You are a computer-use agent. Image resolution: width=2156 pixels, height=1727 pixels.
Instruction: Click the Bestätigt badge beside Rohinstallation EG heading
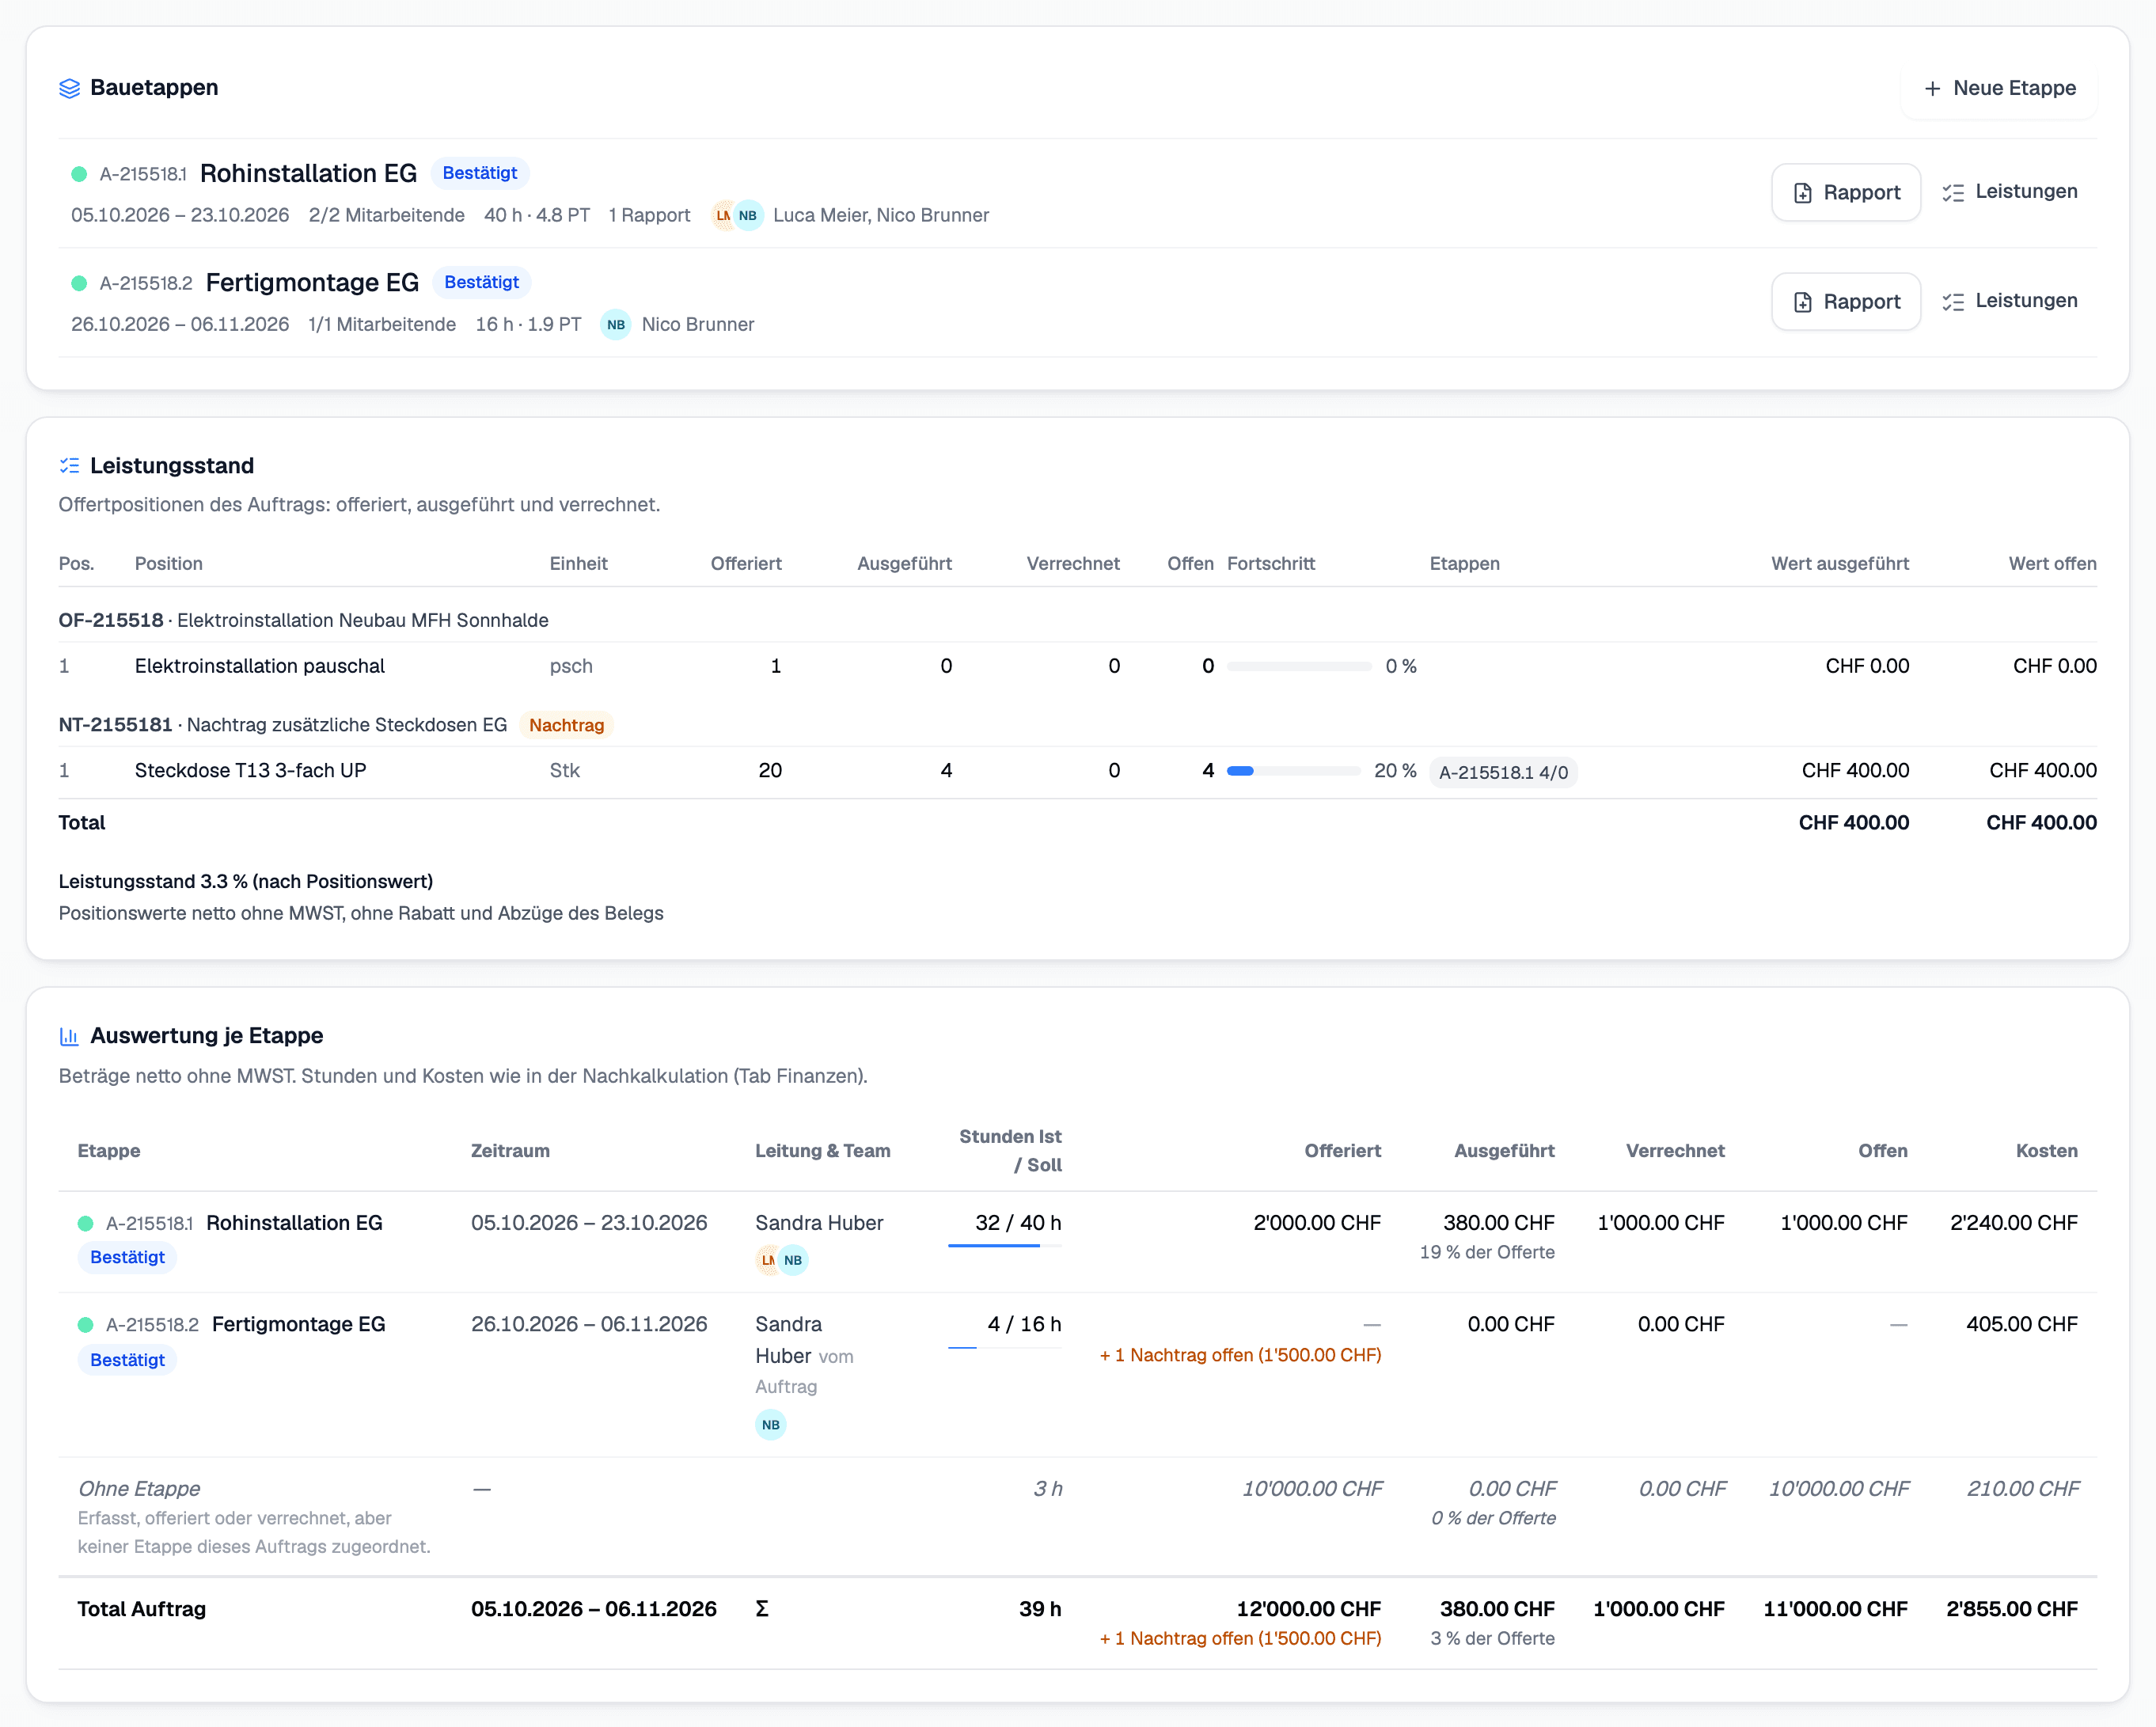pos(480,173)
